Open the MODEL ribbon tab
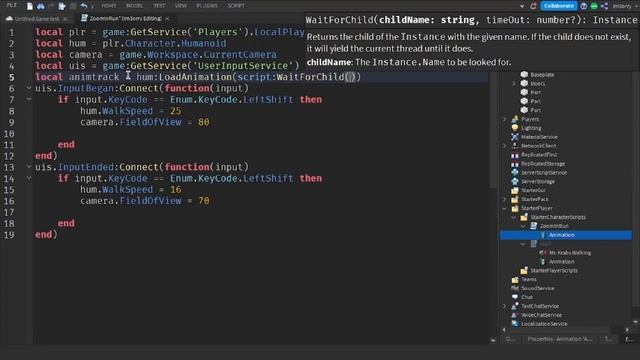This screenshot has height=360, width=640. 134,6
